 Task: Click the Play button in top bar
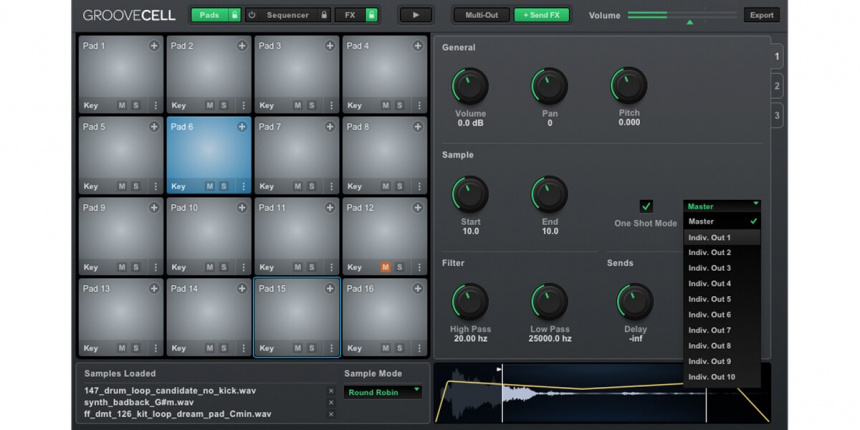click(x=416, y=15)
